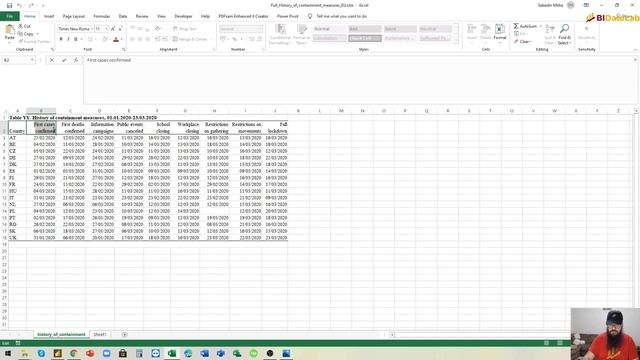
Task: Select the history of containment sheet tab
Action: [61, 334]
